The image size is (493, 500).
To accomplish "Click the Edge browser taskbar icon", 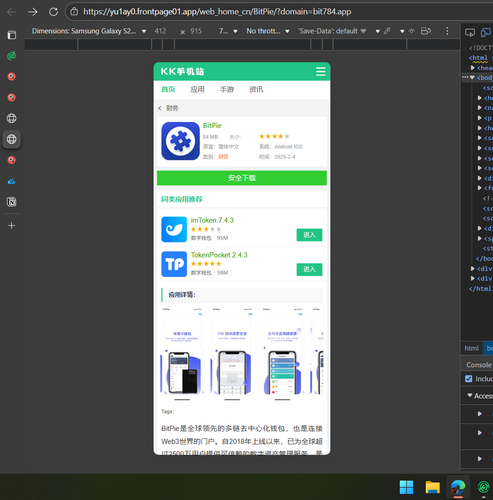I will pos(458,487).
